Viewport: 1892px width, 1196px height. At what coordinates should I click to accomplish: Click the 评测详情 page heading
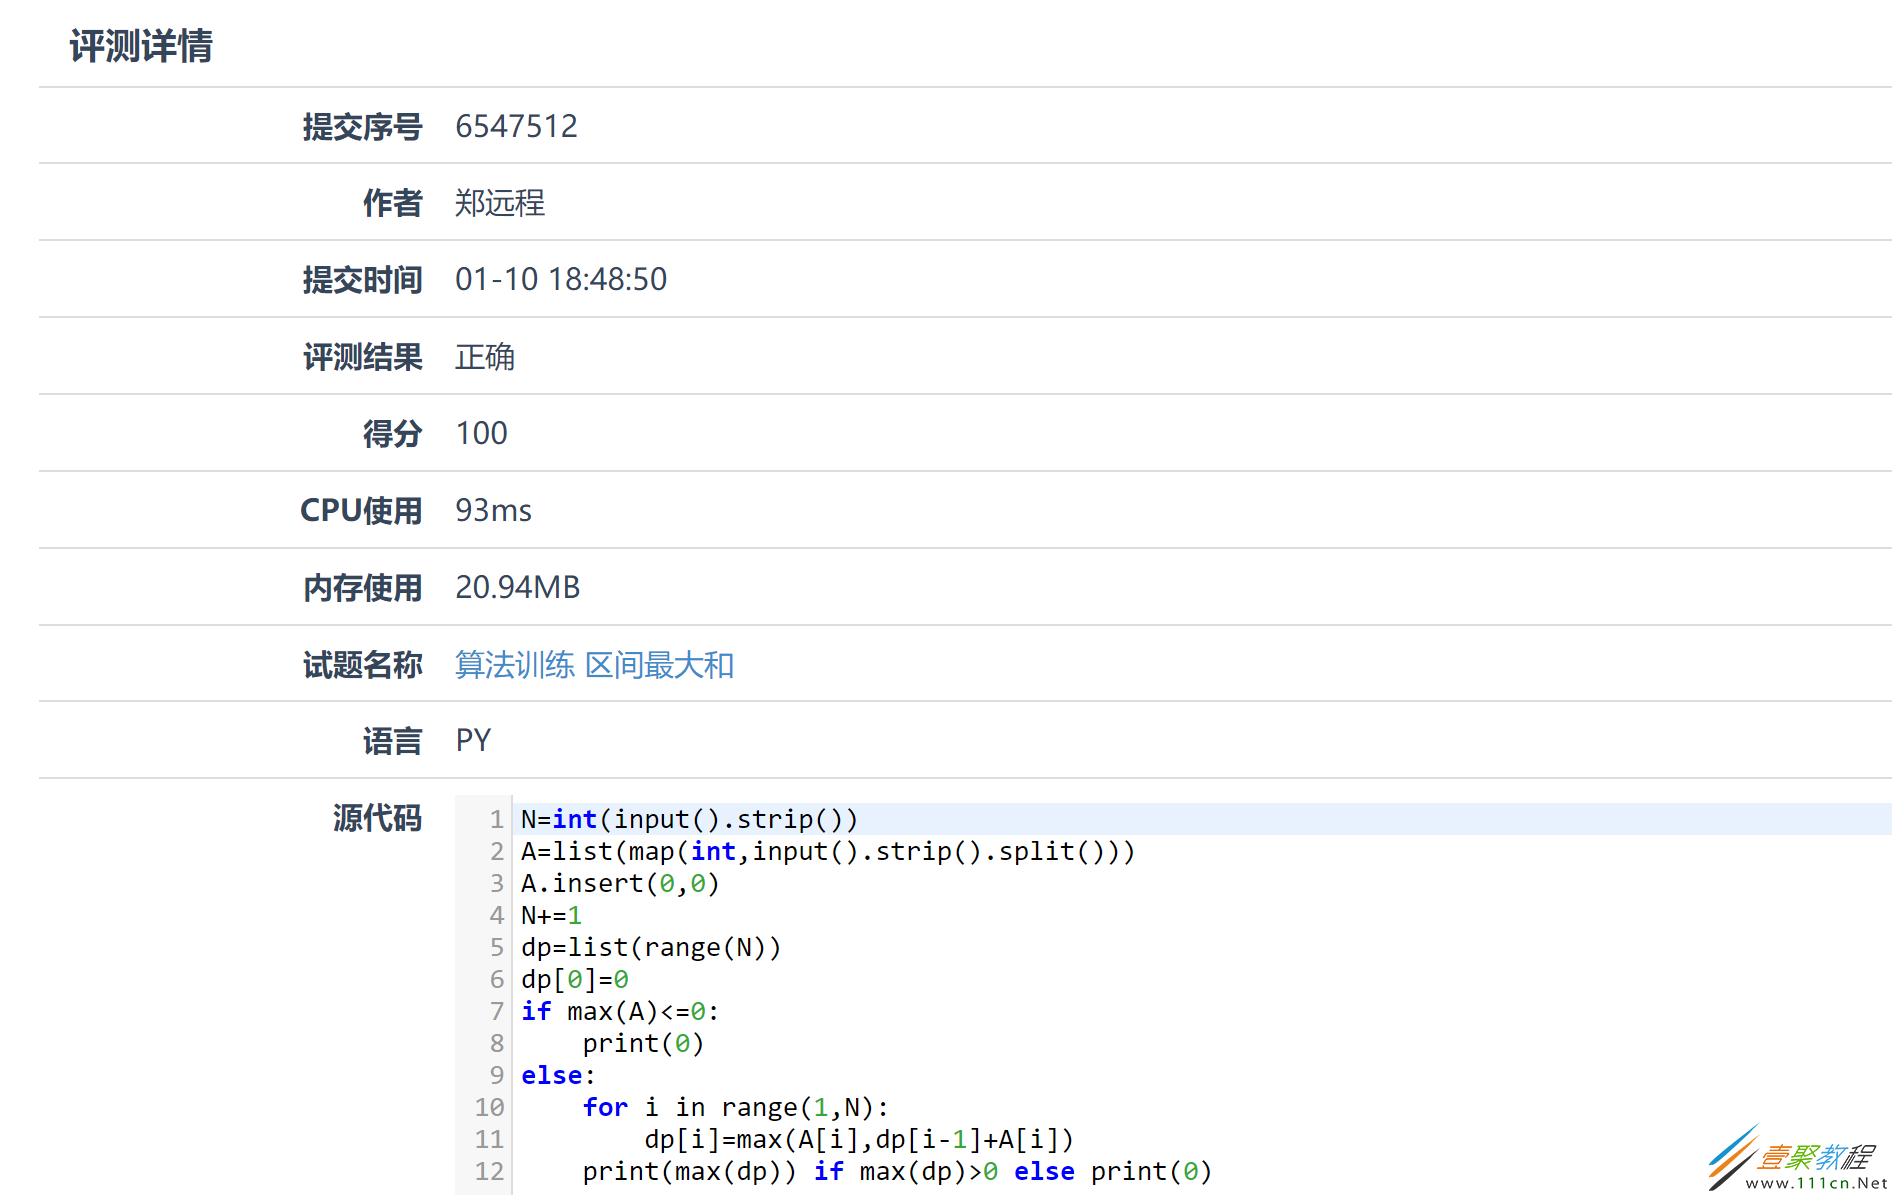(141, 46)
